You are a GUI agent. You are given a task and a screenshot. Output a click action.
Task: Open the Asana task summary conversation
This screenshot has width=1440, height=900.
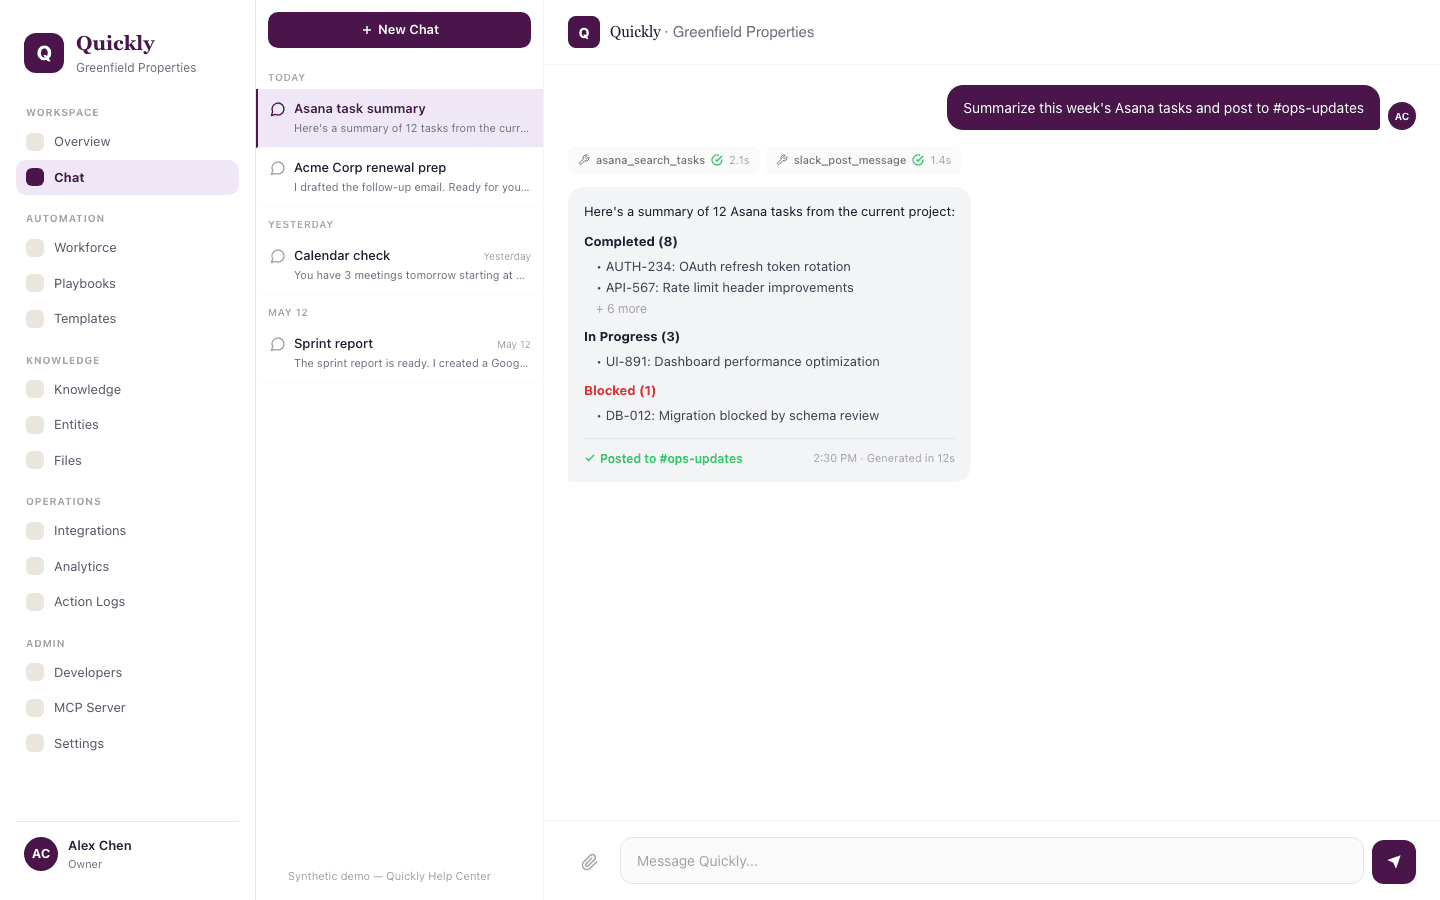[x=400, y=118]
